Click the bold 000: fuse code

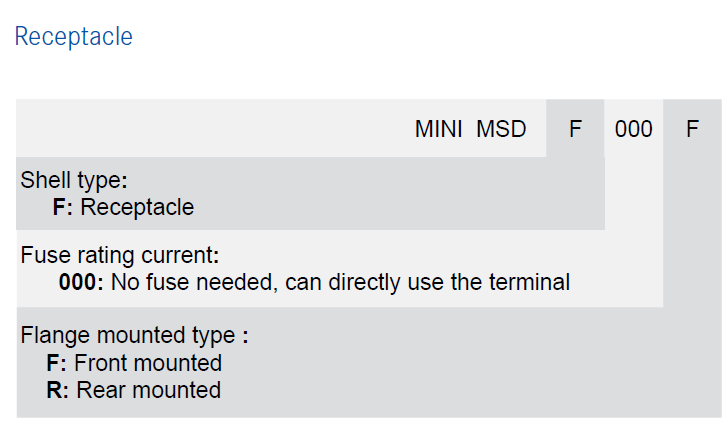pos(81,282)
